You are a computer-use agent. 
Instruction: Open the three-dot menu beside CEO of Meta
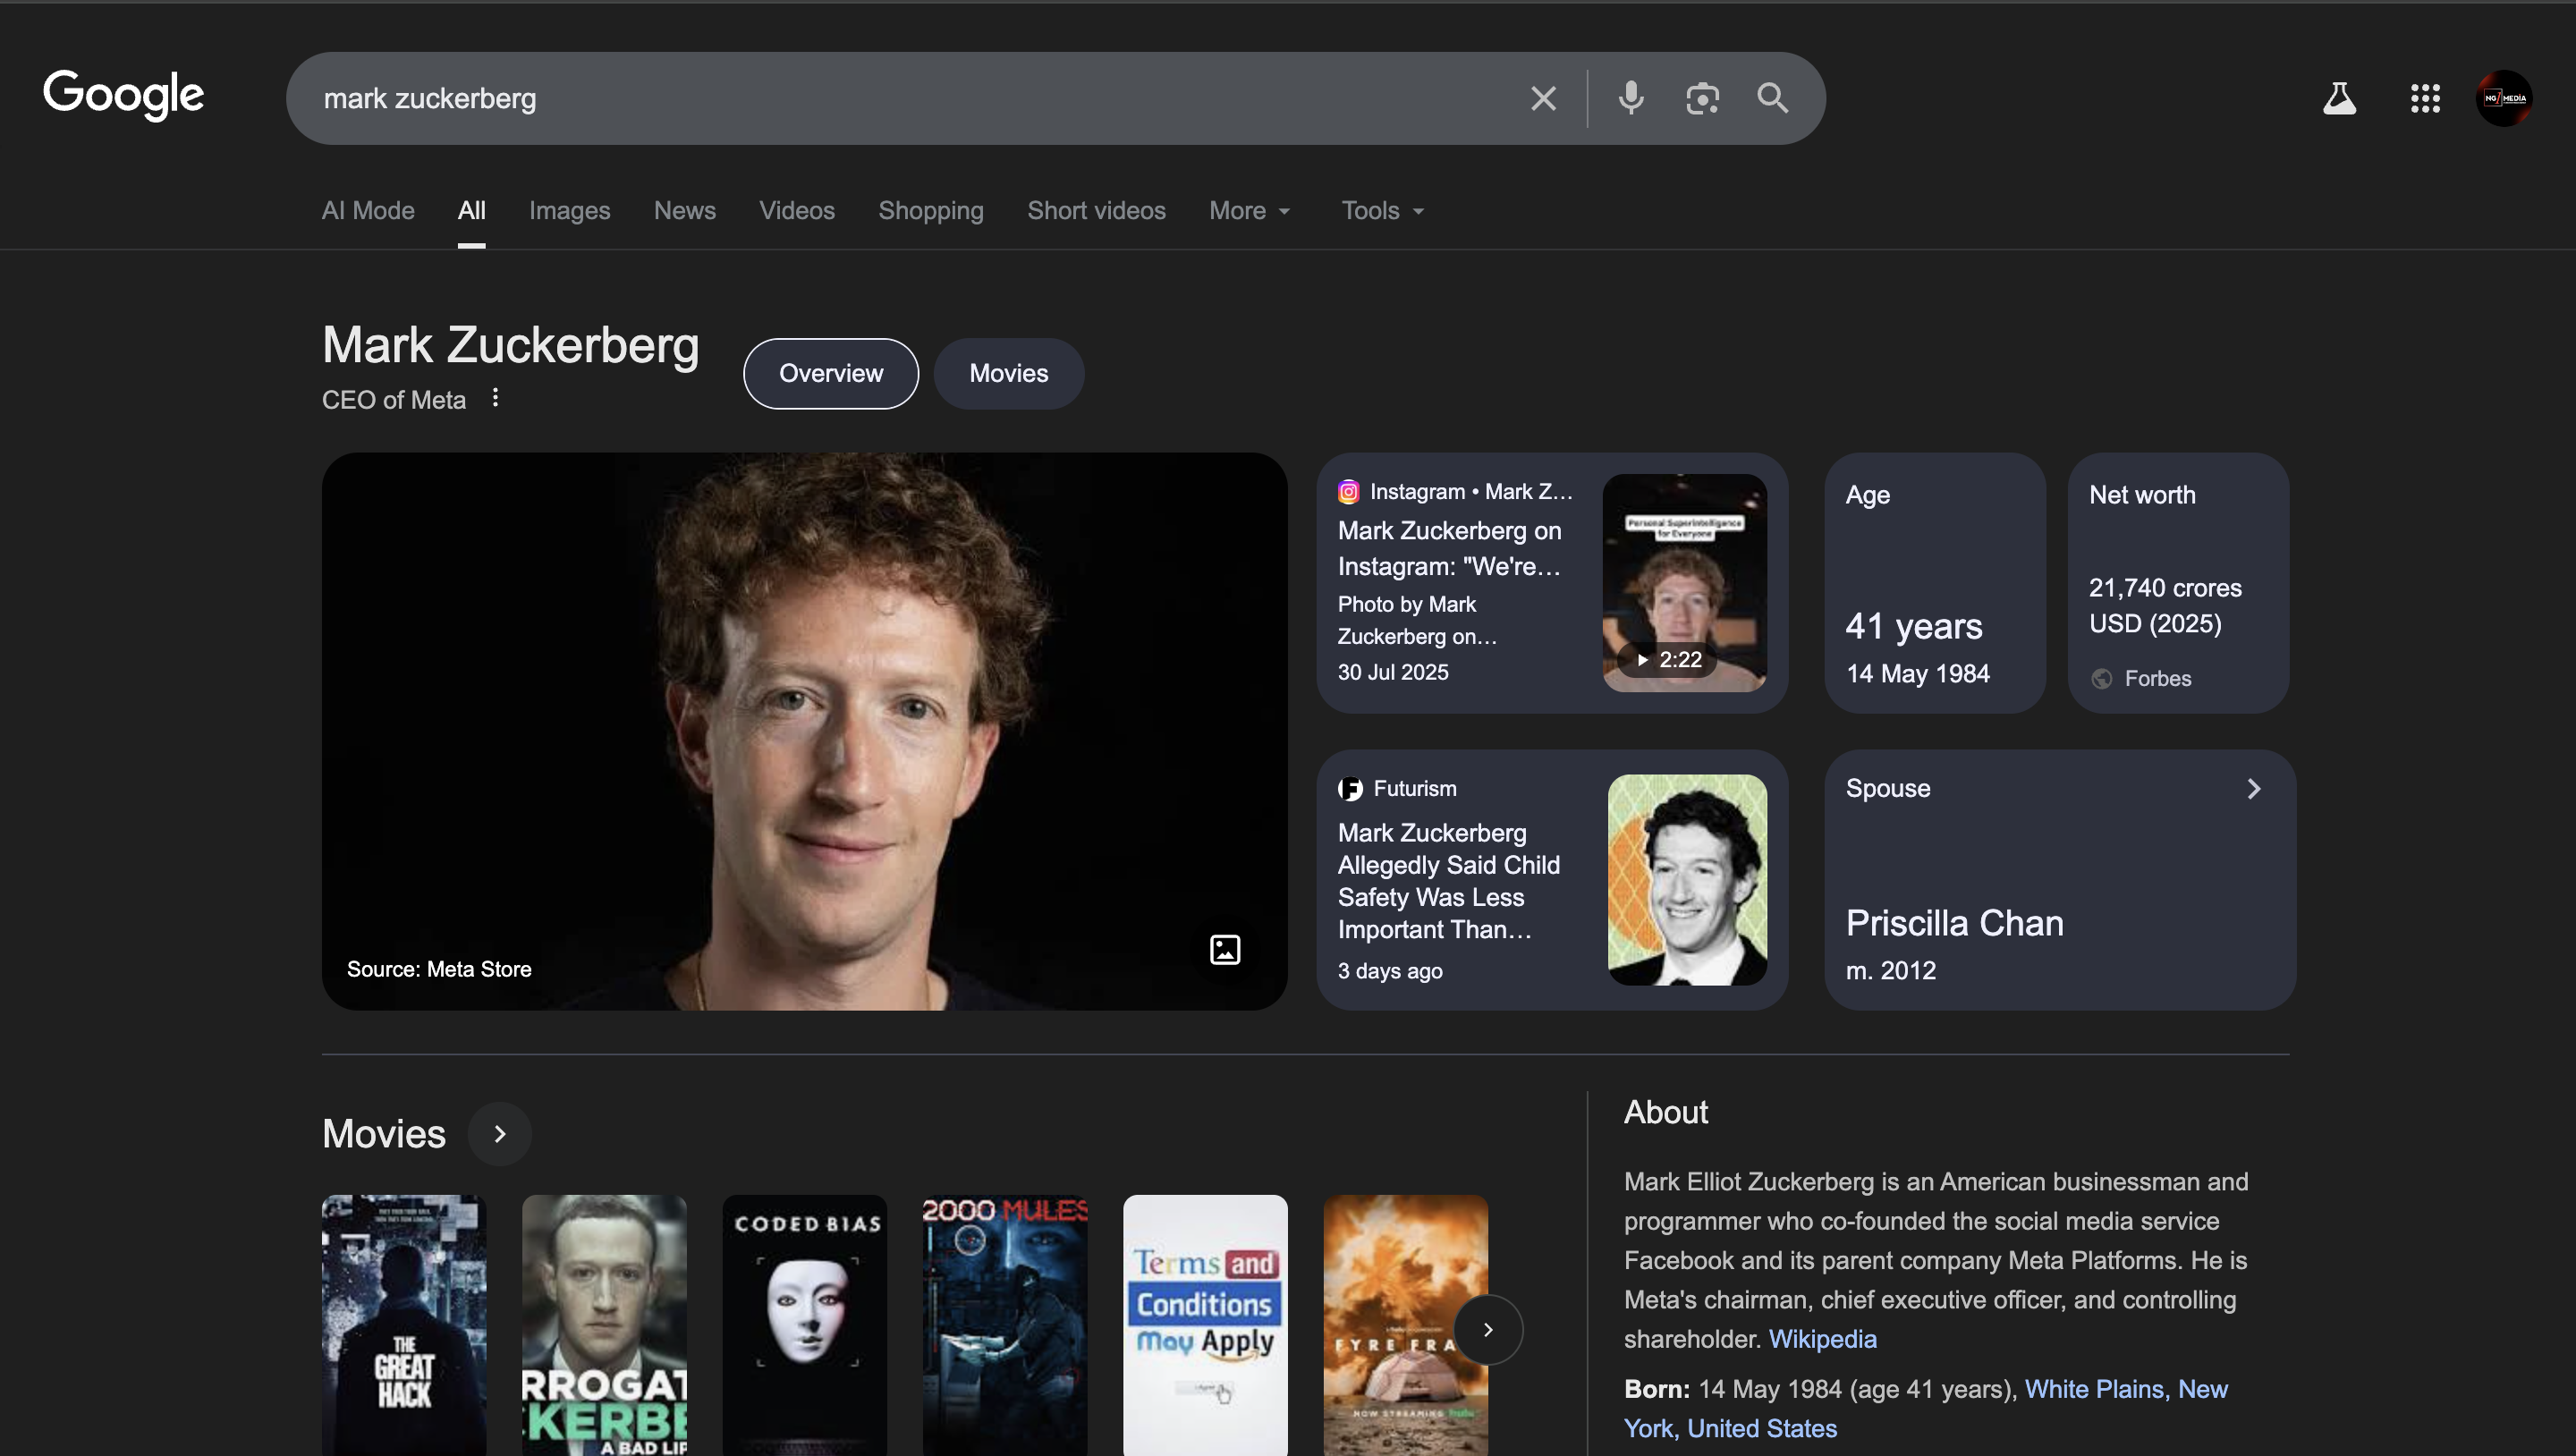click(495, 398)
